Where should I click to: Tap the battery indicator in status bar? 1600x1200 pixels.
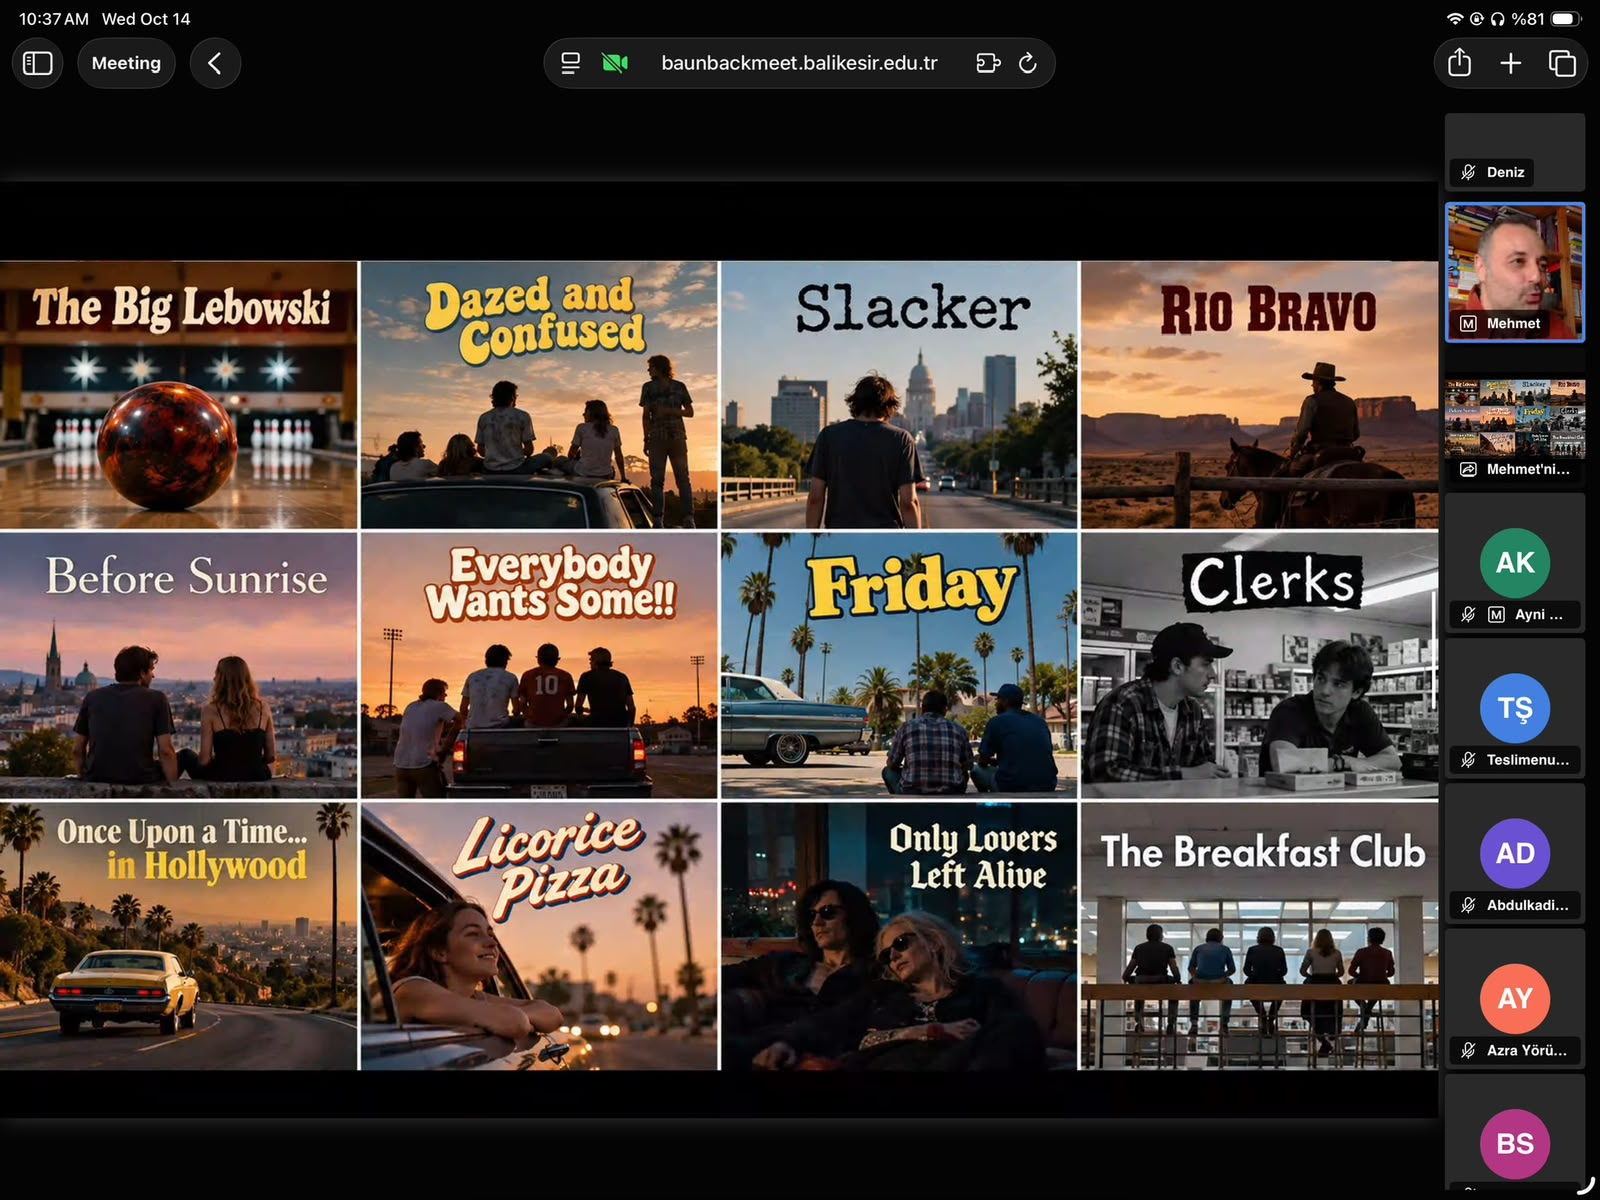coord(1567,19)
